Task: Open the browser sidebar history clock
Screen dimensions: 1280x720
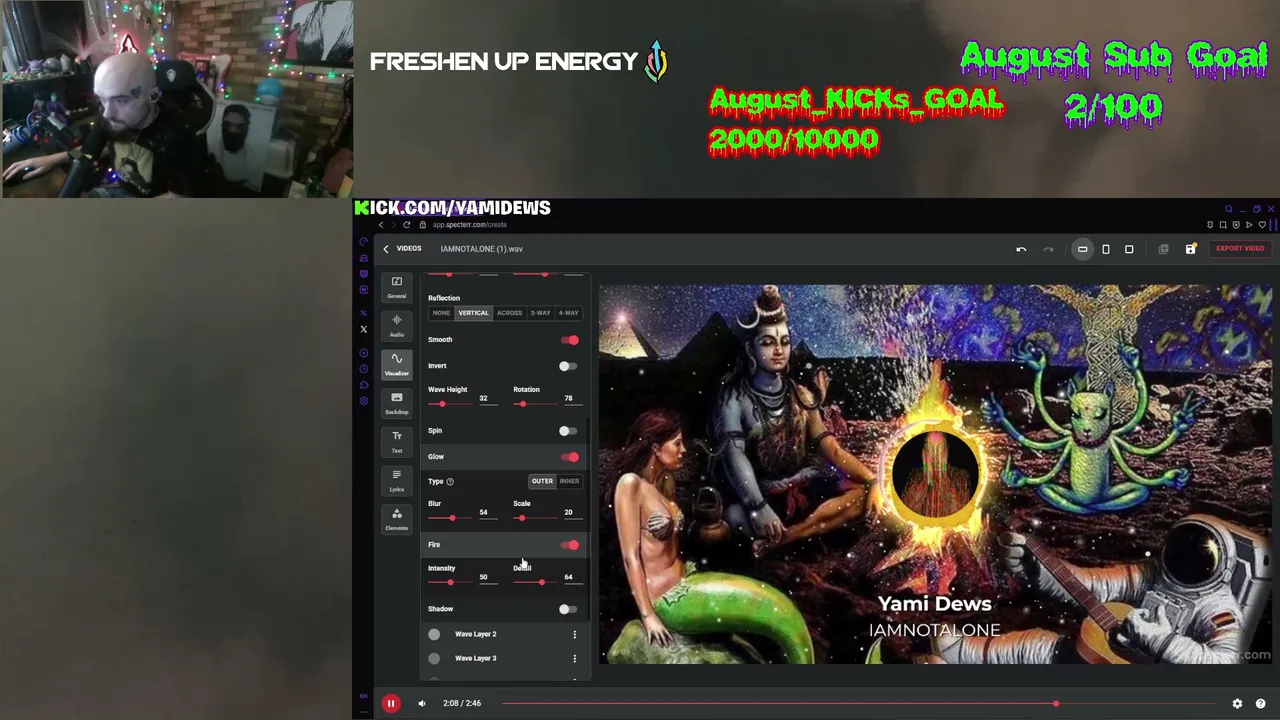Action: point(363,368)
